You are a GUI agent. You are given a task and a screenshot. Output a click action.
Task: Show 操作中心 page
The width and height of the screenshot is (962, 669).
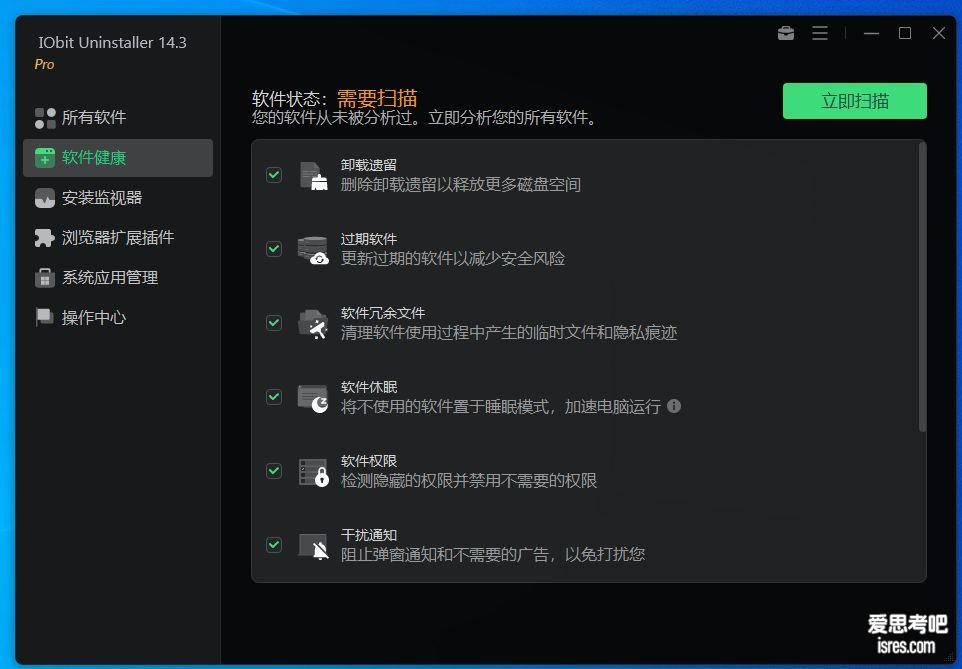(118, 317)
